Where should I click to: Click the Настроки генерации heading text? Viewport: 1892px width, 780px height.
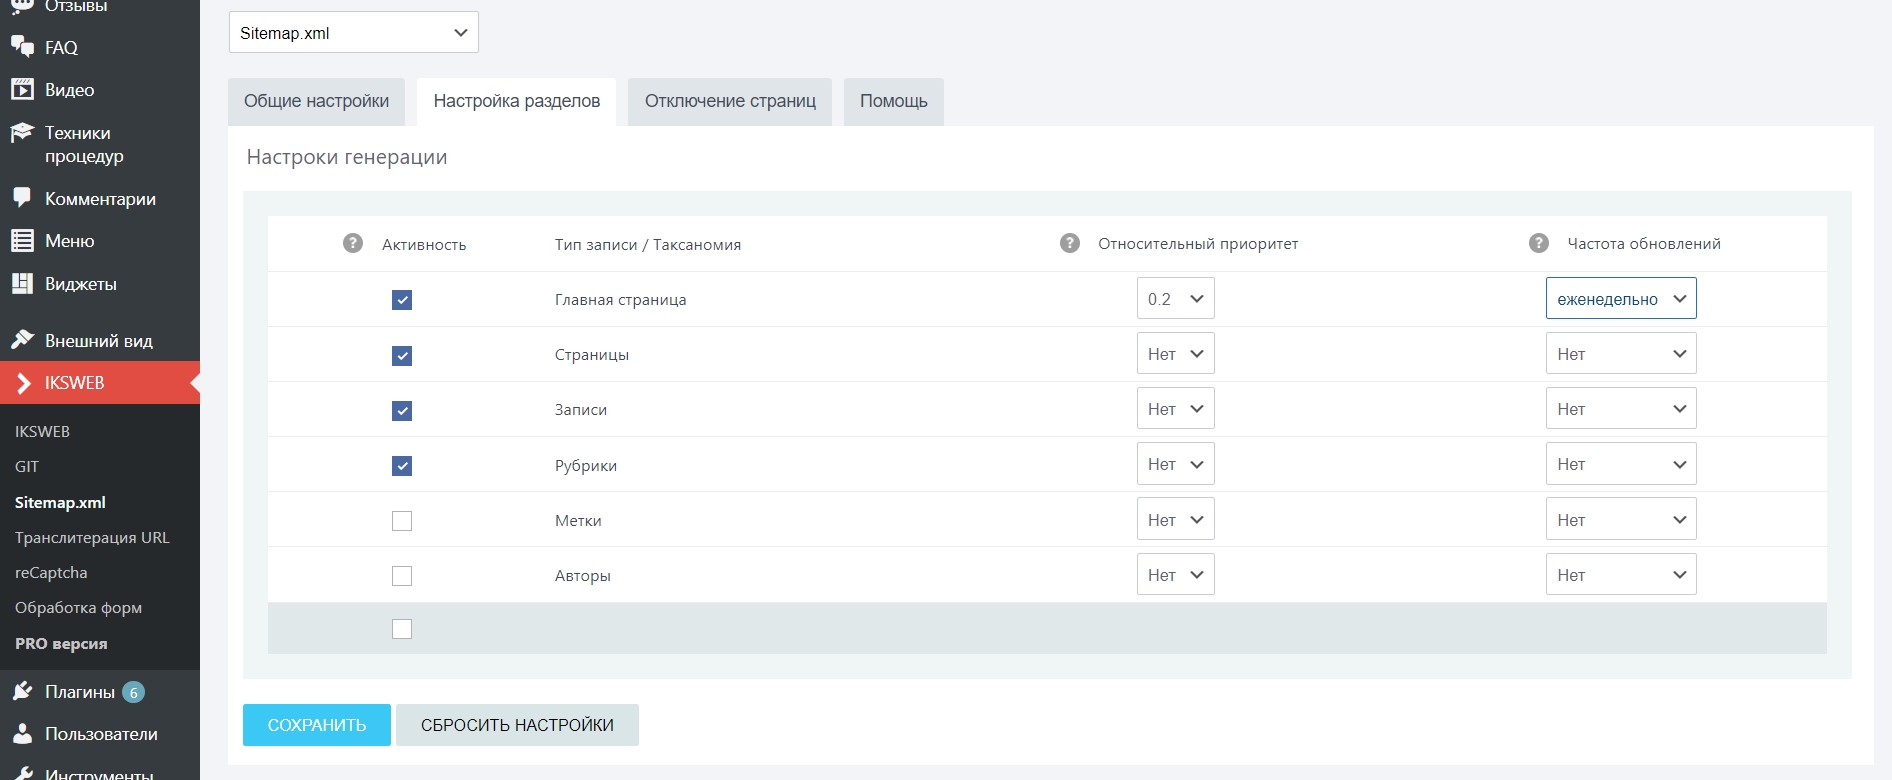tap(347, 157)
